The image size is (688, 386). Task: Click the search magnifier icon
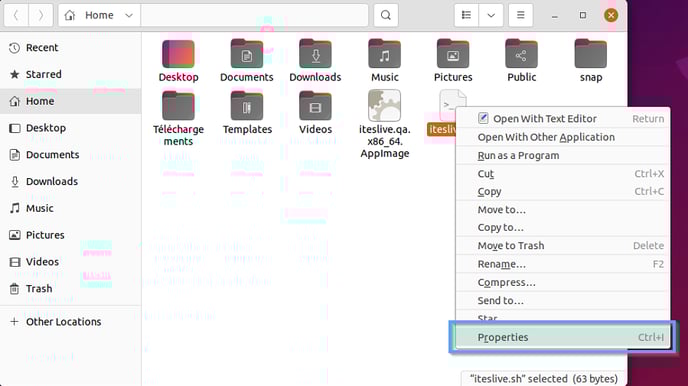tap(386, 15)
